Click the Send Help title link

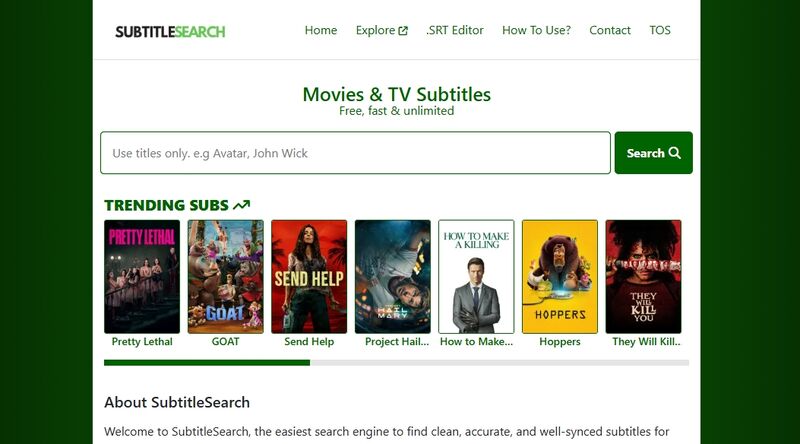coord(309,341)
